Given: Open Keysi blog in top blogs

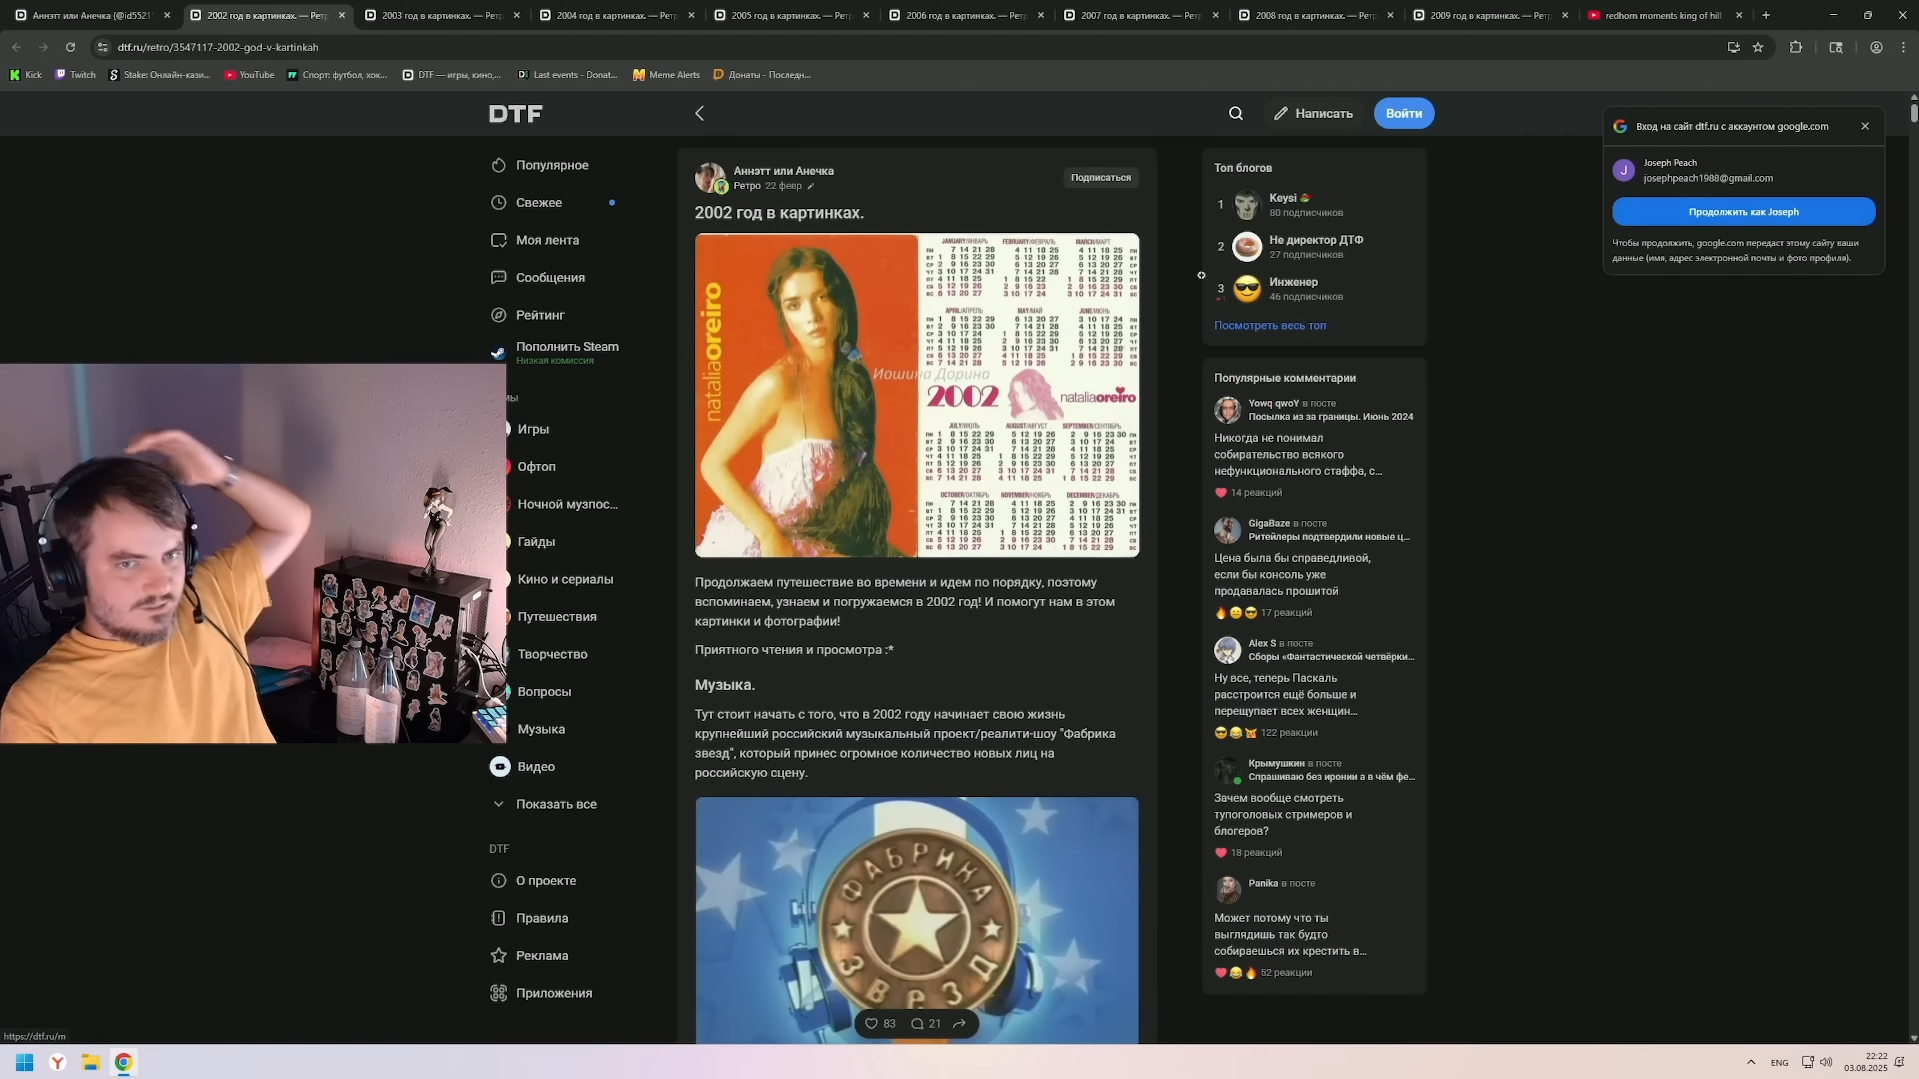Looking at the screenshot, I should point(1283,198).
